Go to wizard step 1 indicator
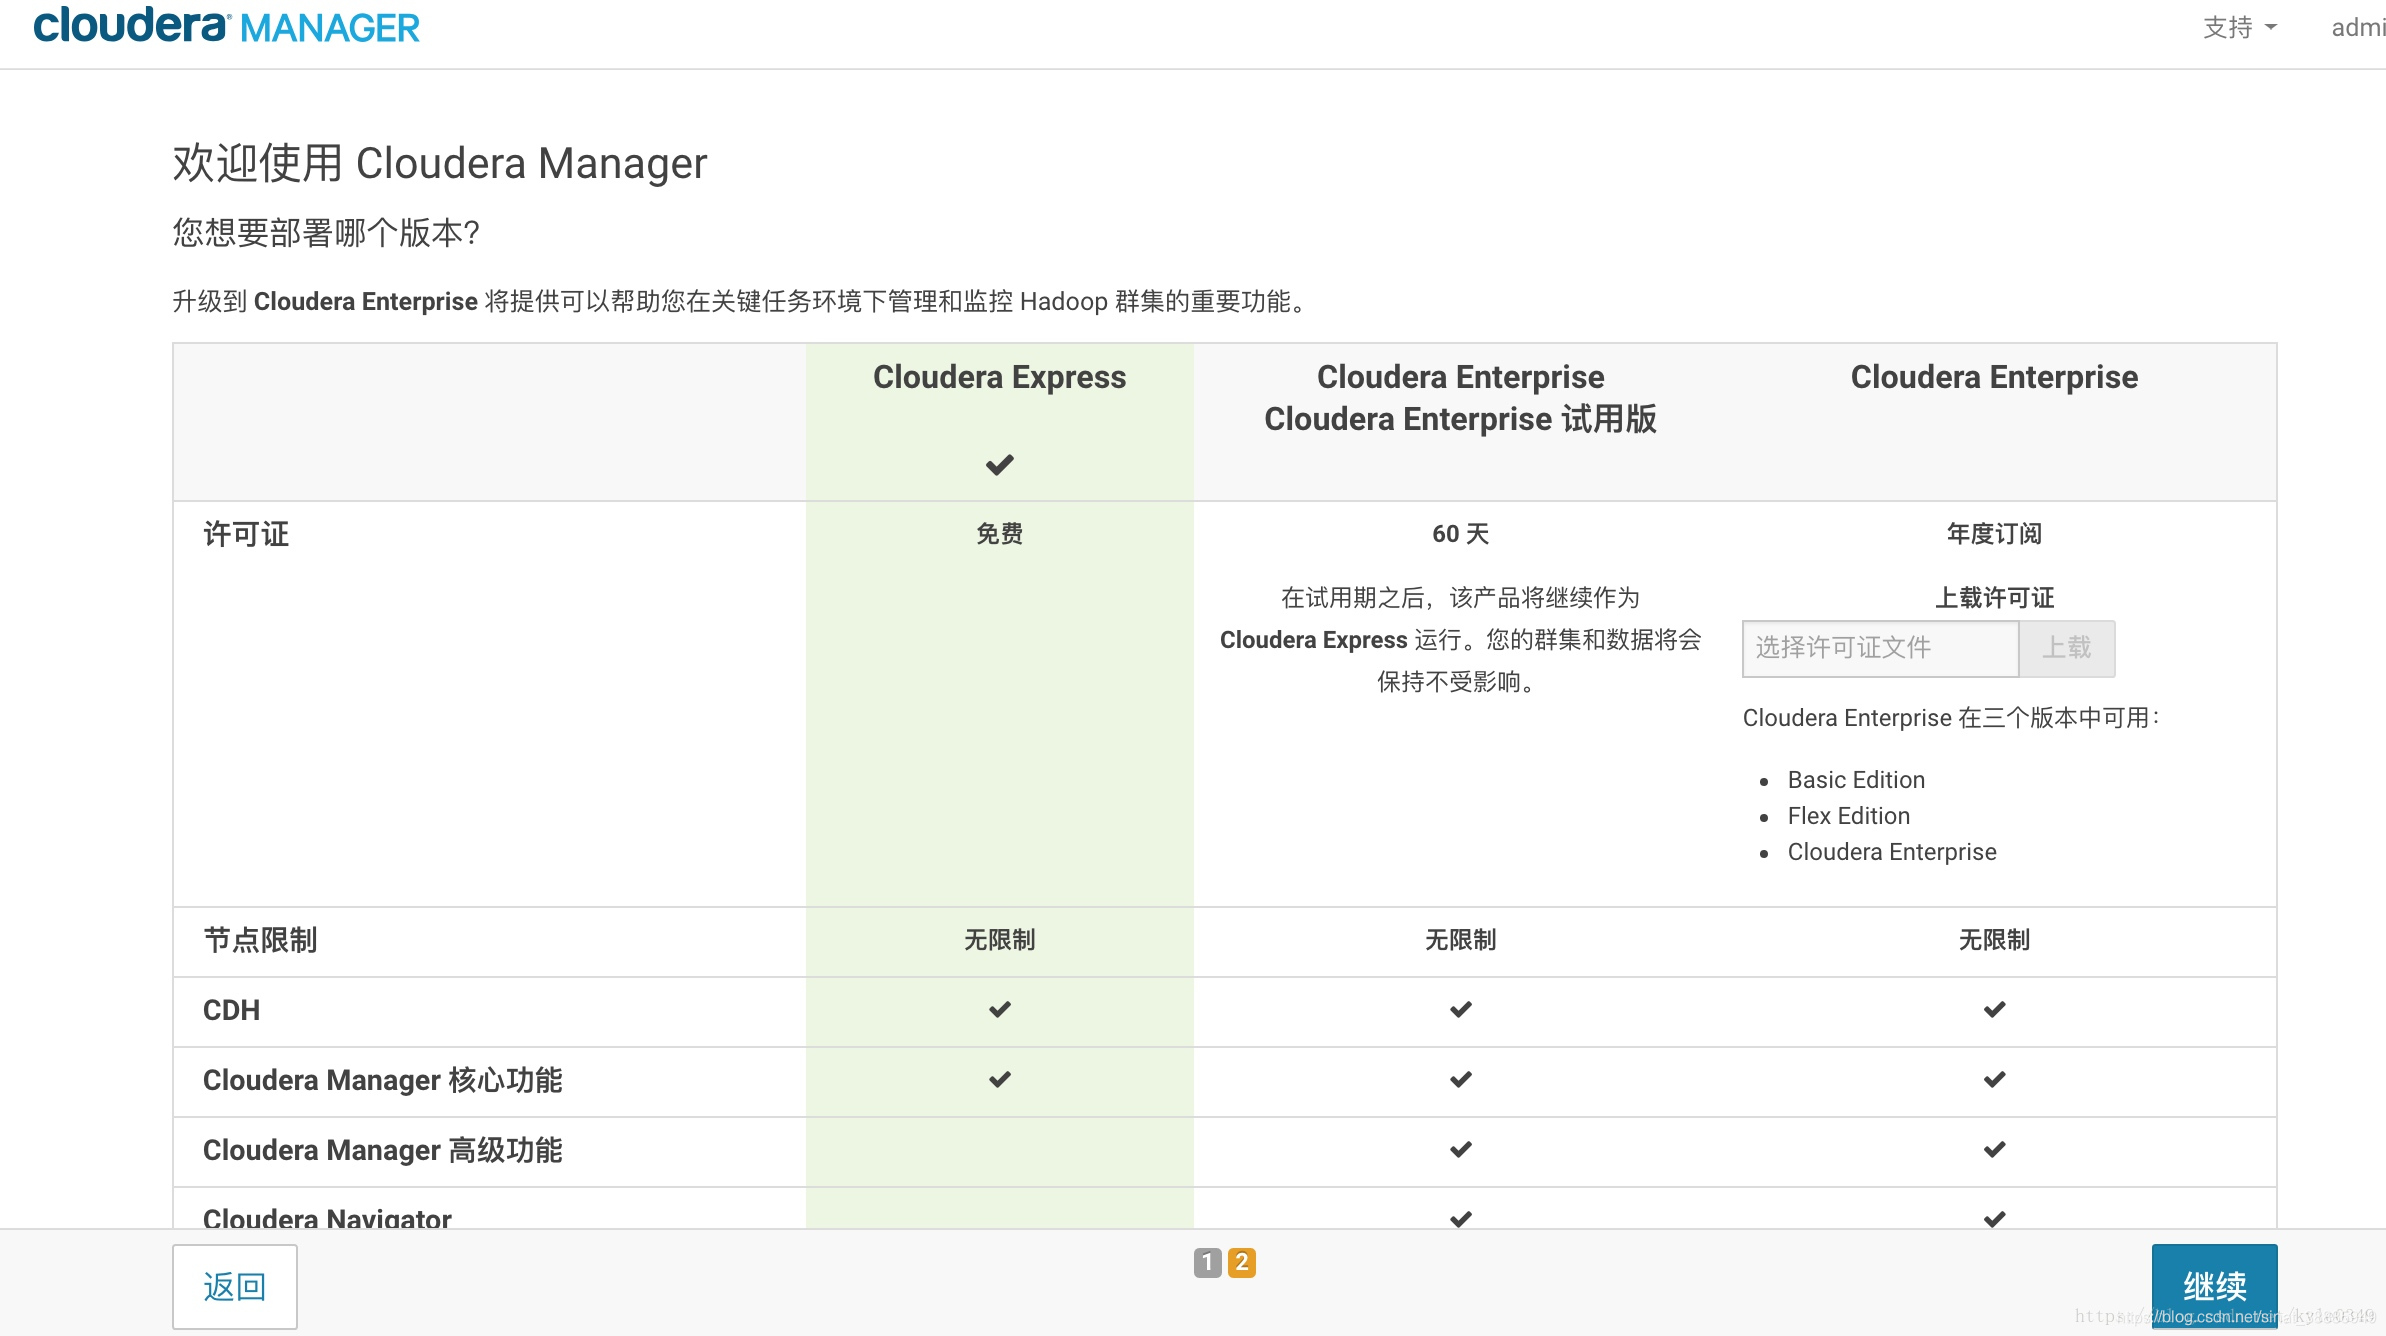 1207,1263
